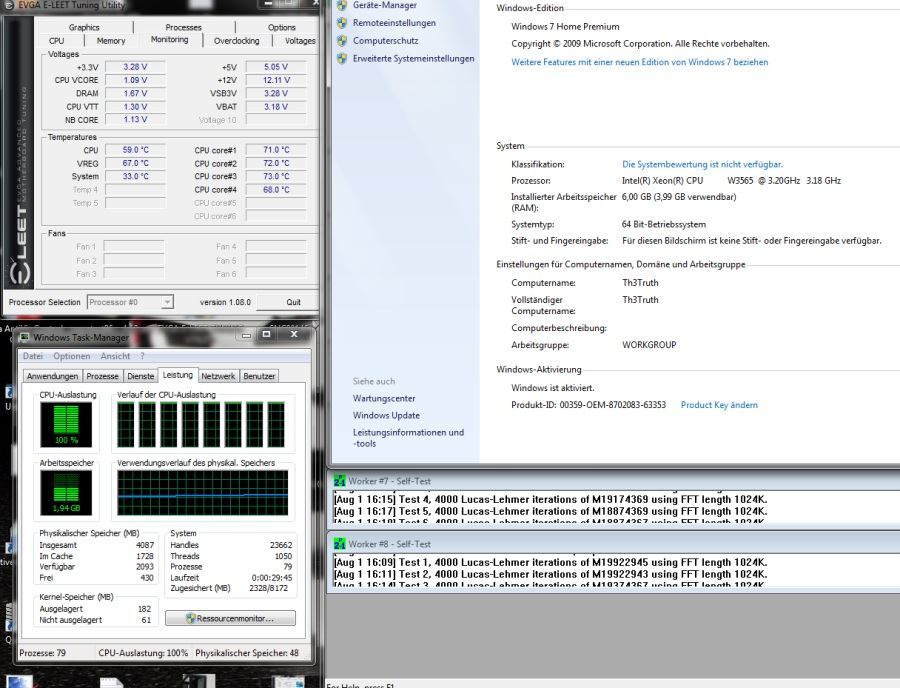Screen dimensions: 900x688
Task: Click Worker #7 Test 5 log line
Action: click(x=550, y=511)
